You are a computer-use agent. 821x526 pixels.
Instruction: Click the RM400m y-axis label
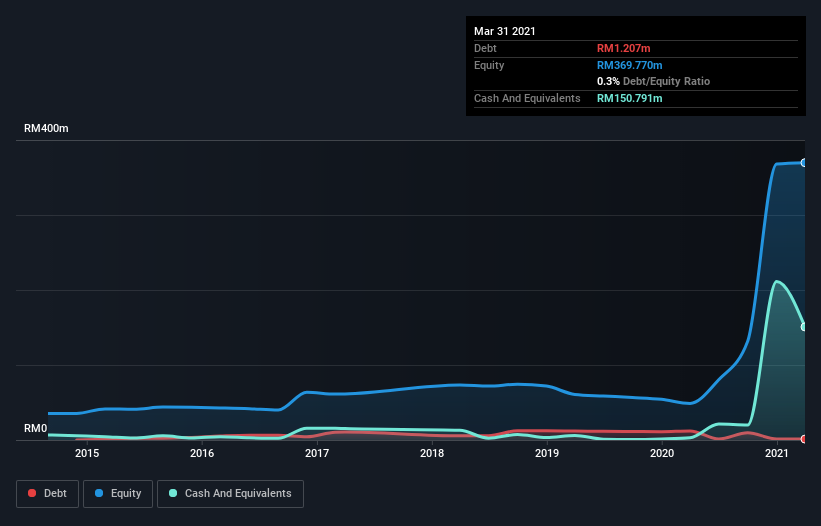pyautogui.click(x=46, y=129)
